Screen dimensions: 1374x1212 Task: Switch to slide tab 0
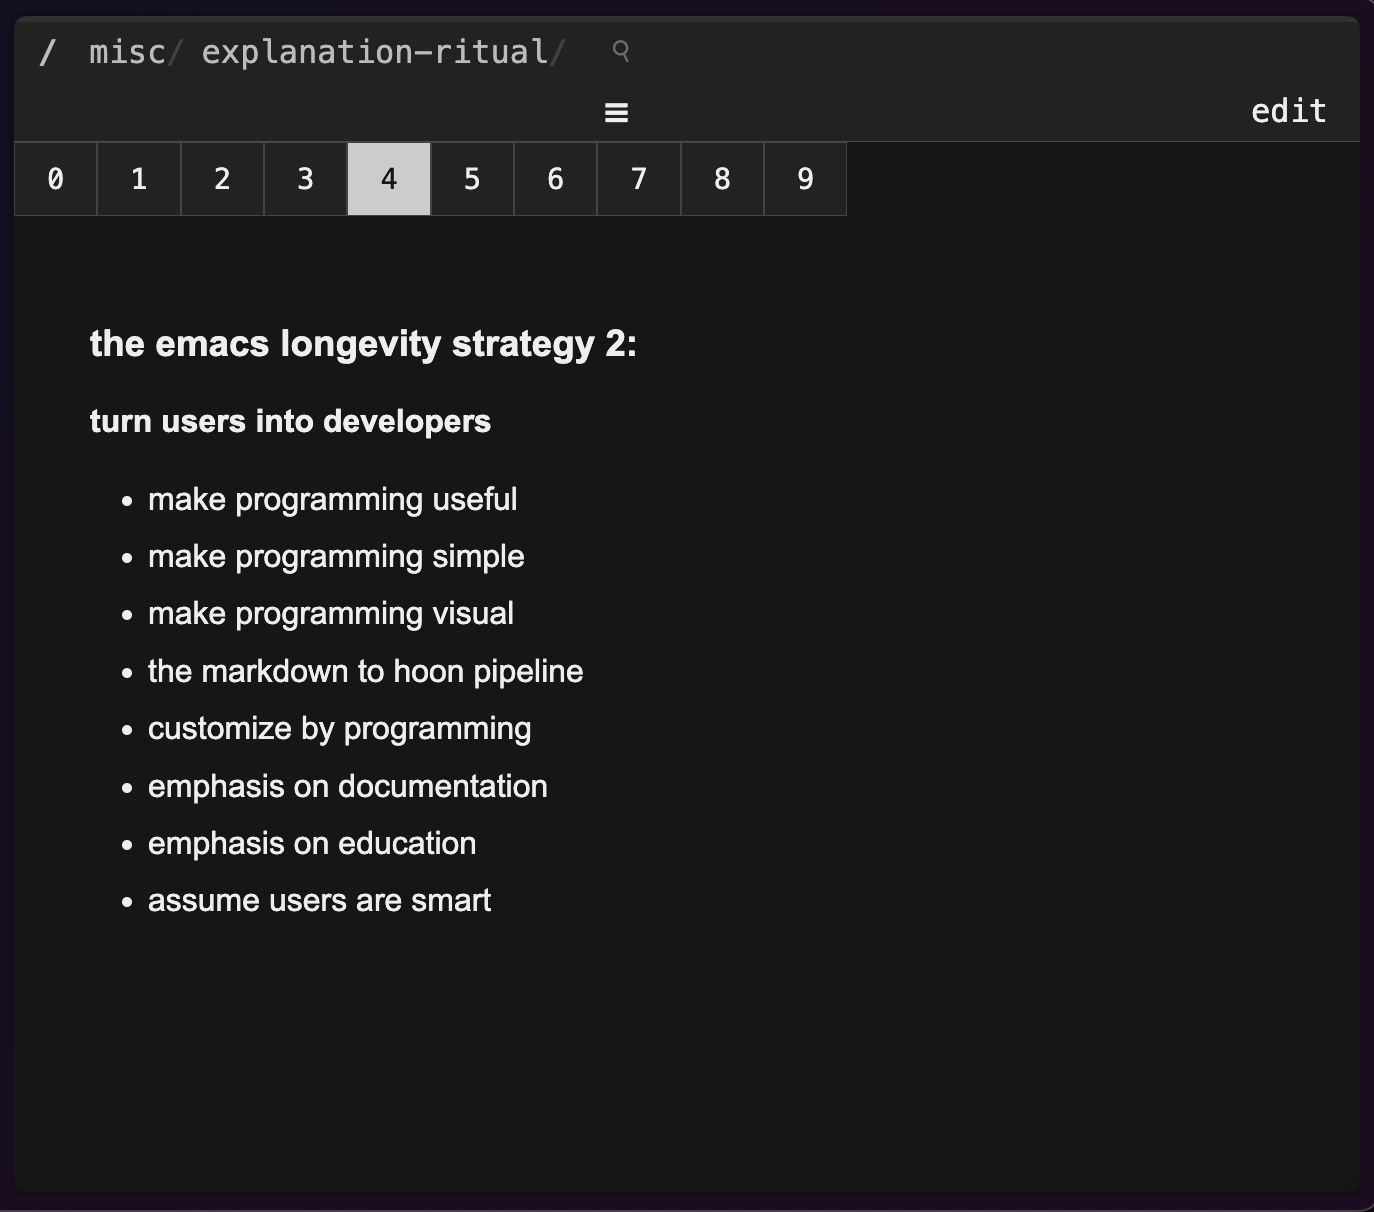click(x=55, y=179)
